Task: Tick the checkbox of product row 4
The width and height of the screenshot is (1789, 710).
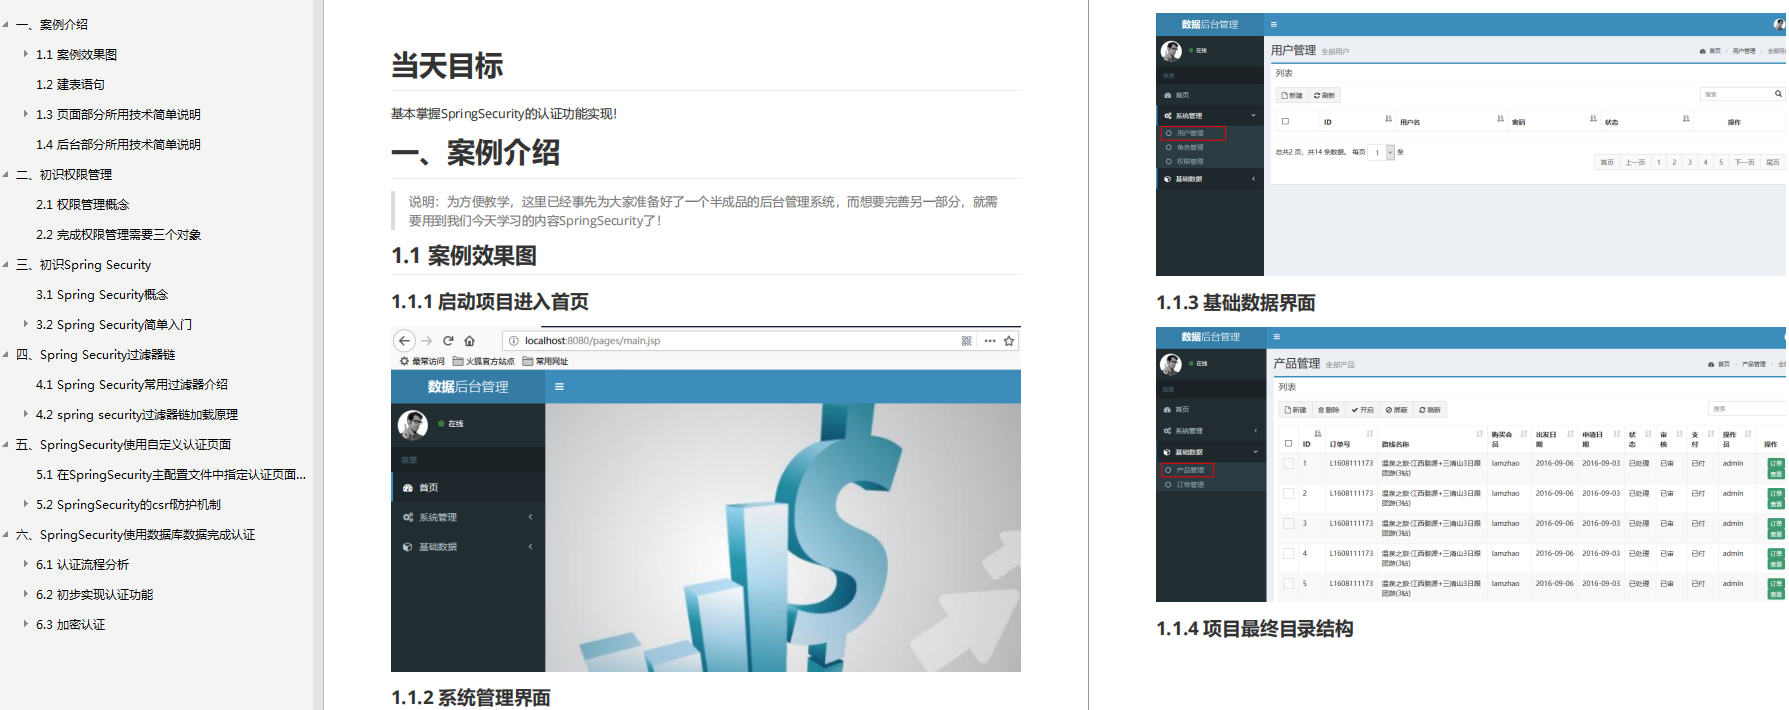Action: tap(1289, 554)
